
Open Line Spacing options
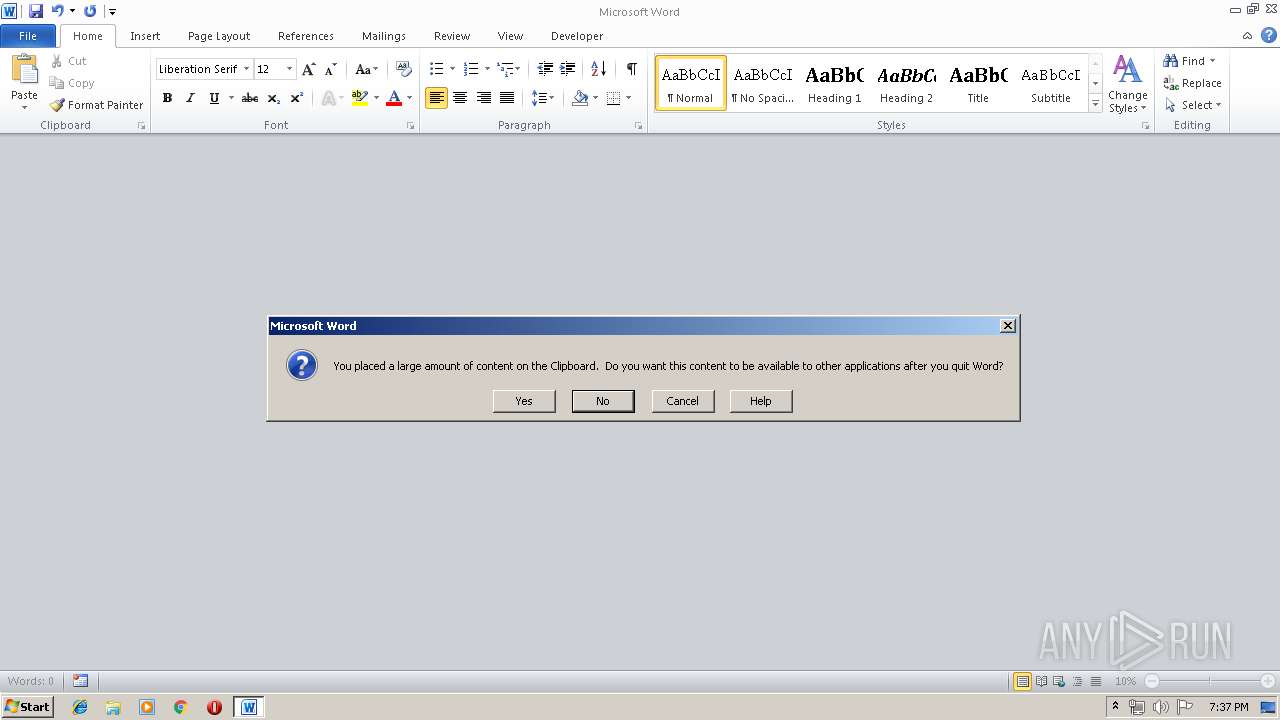(x=542, y=98)
